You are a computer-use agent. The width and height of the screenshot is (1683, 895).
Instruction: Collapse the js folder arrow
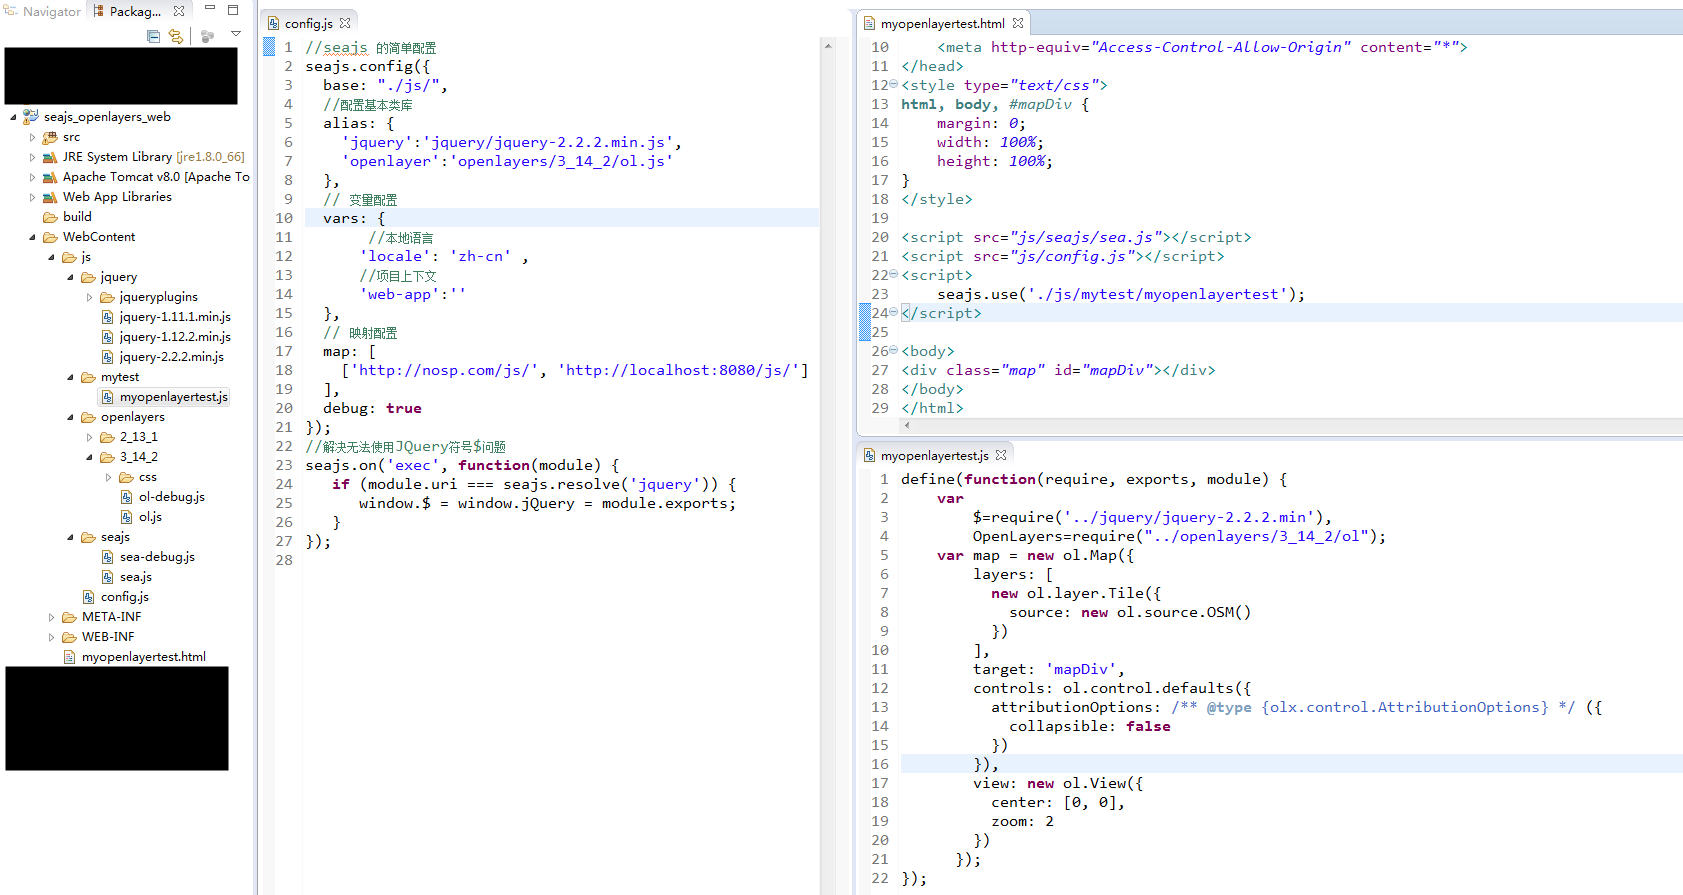click(51, 257)
